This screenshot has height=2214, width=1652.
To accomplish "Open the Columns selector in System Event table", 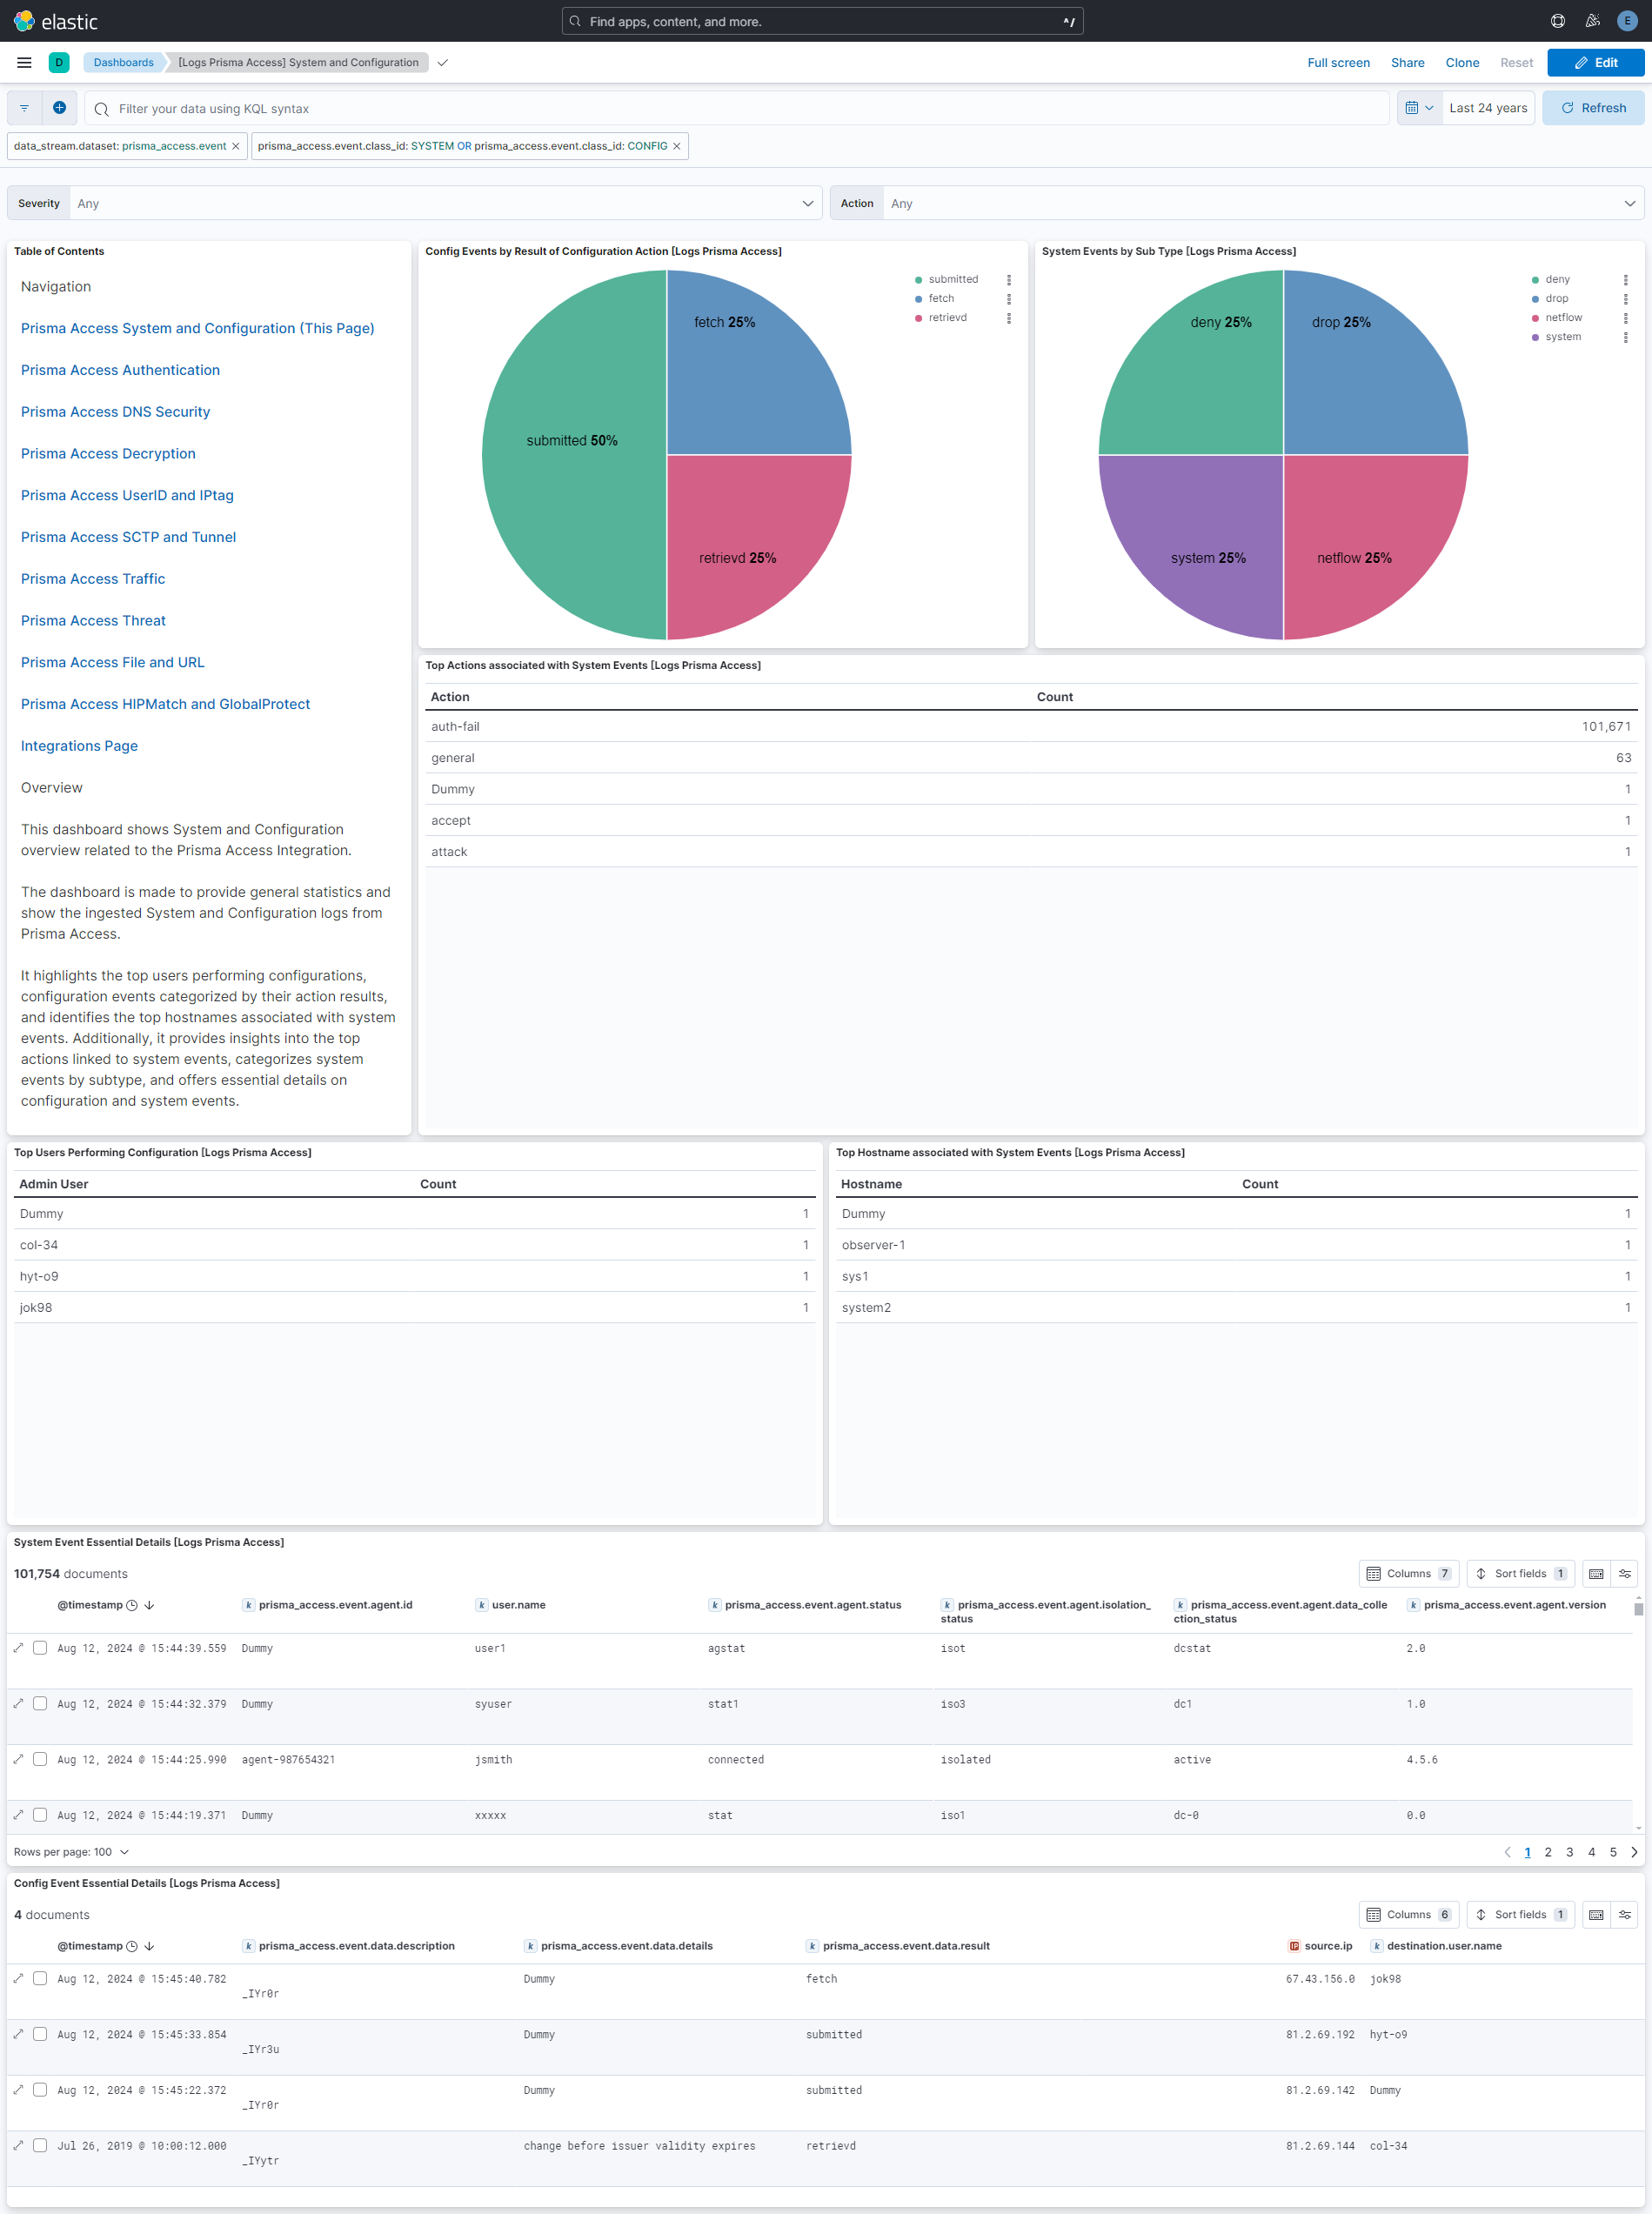I will (1408, 1573).
